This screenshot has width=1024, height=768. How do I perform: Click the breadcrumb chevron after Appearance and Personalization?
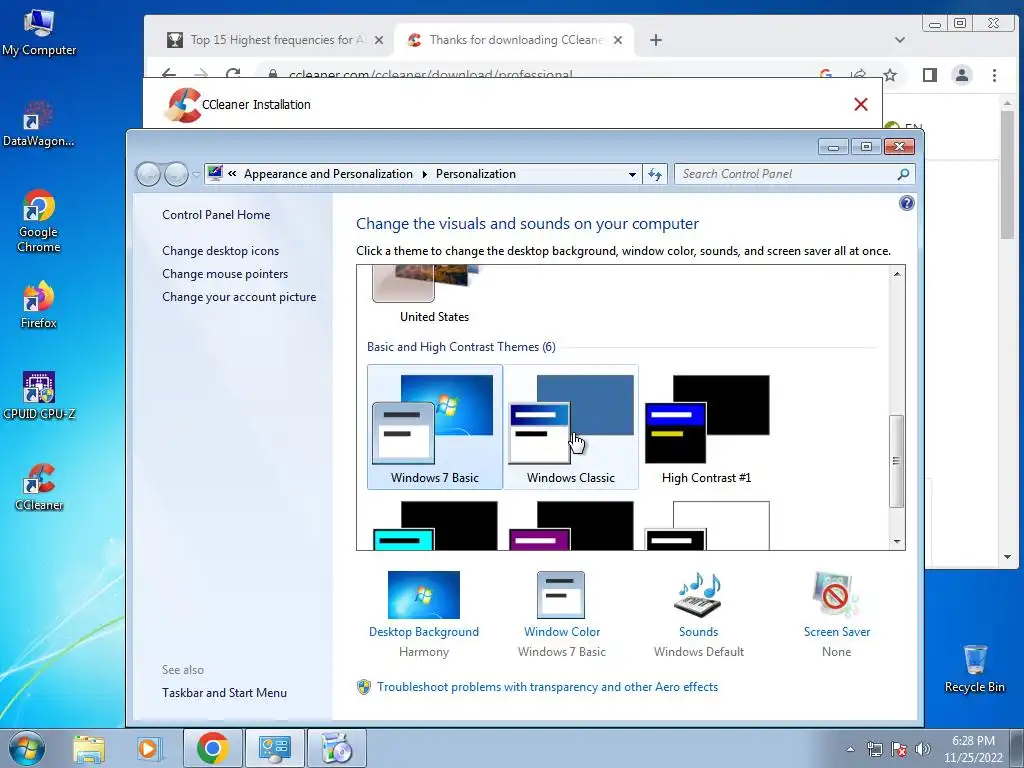click(x=424, y=174)
